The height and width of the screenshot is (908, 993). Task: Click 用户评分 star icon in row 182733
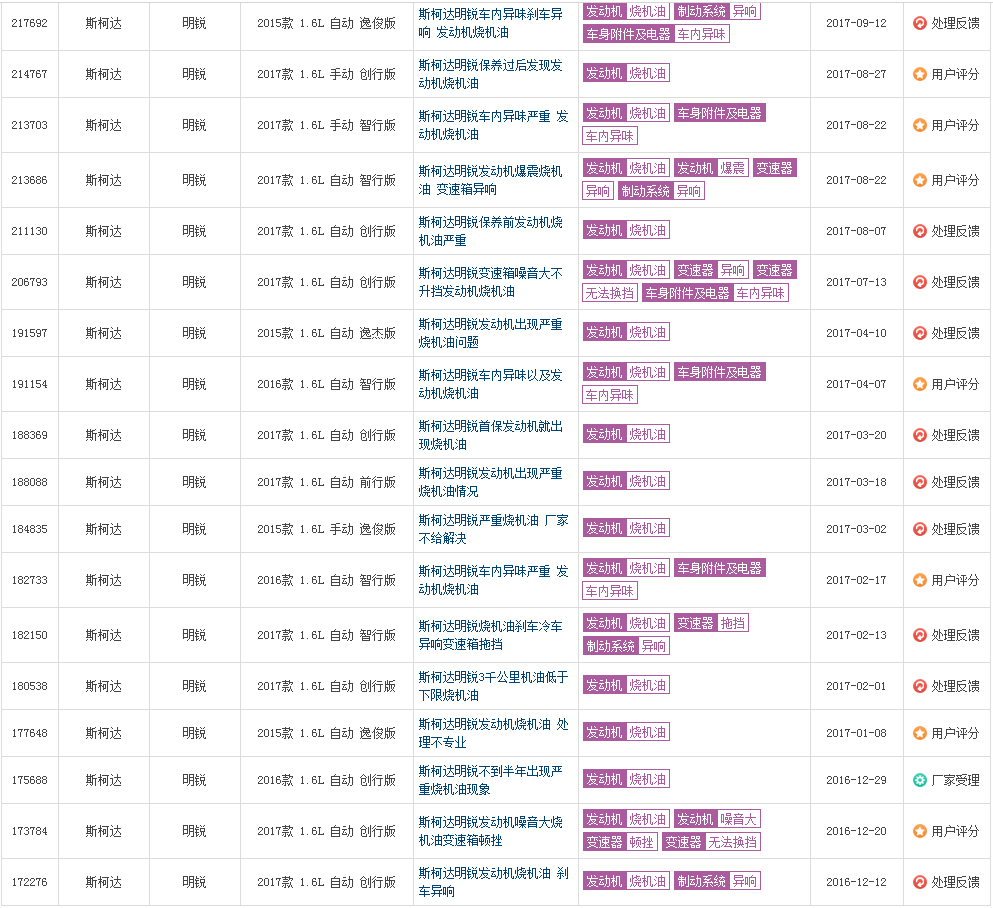click(x=920, y=580)
